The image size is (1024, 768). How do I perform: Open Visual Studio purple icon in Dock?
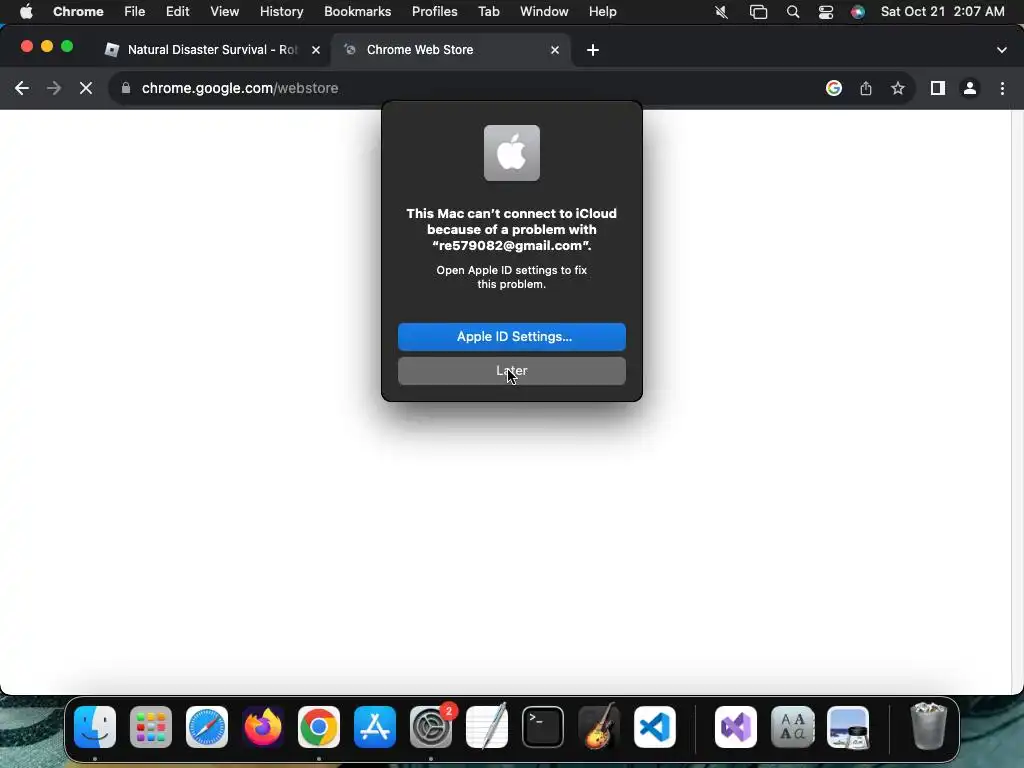tap(736, 727)
